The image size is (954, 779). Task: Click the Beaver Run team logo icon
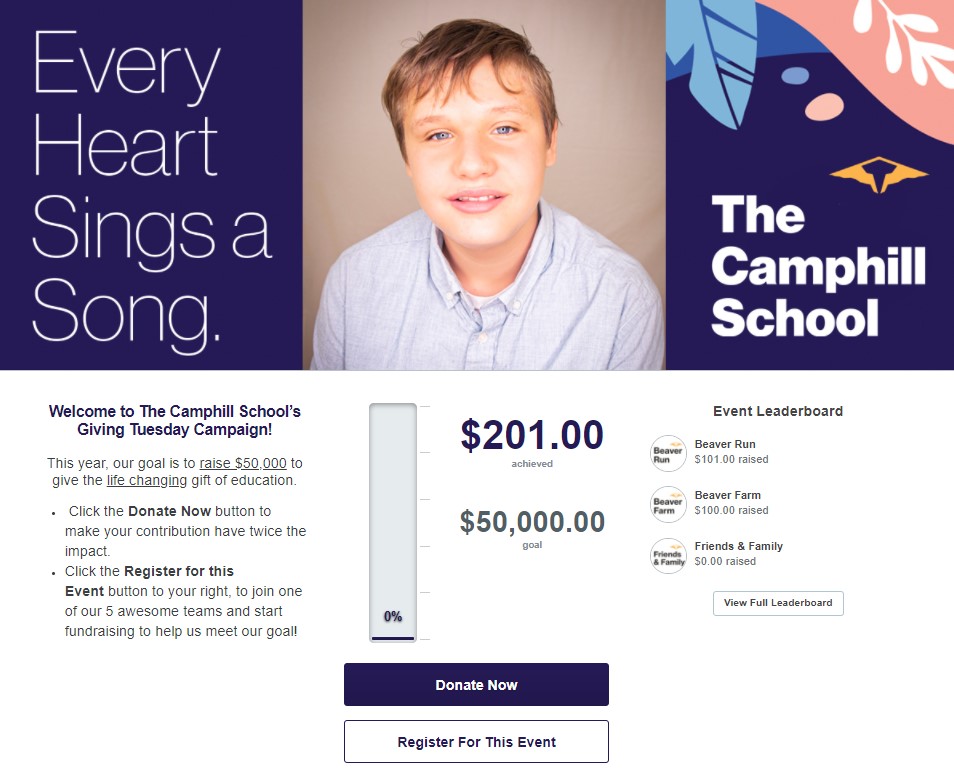tap(668, 453)
